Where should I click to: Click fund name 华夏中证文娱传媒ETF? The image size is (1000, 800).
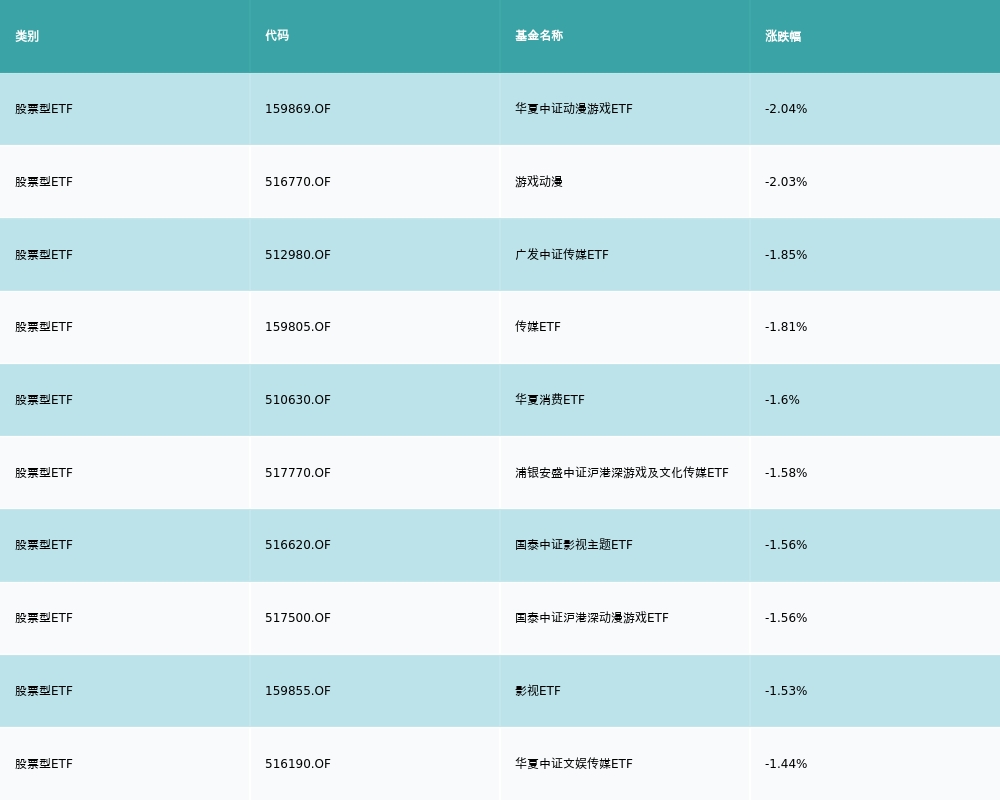pyautogui.click(x=574, y=764)
